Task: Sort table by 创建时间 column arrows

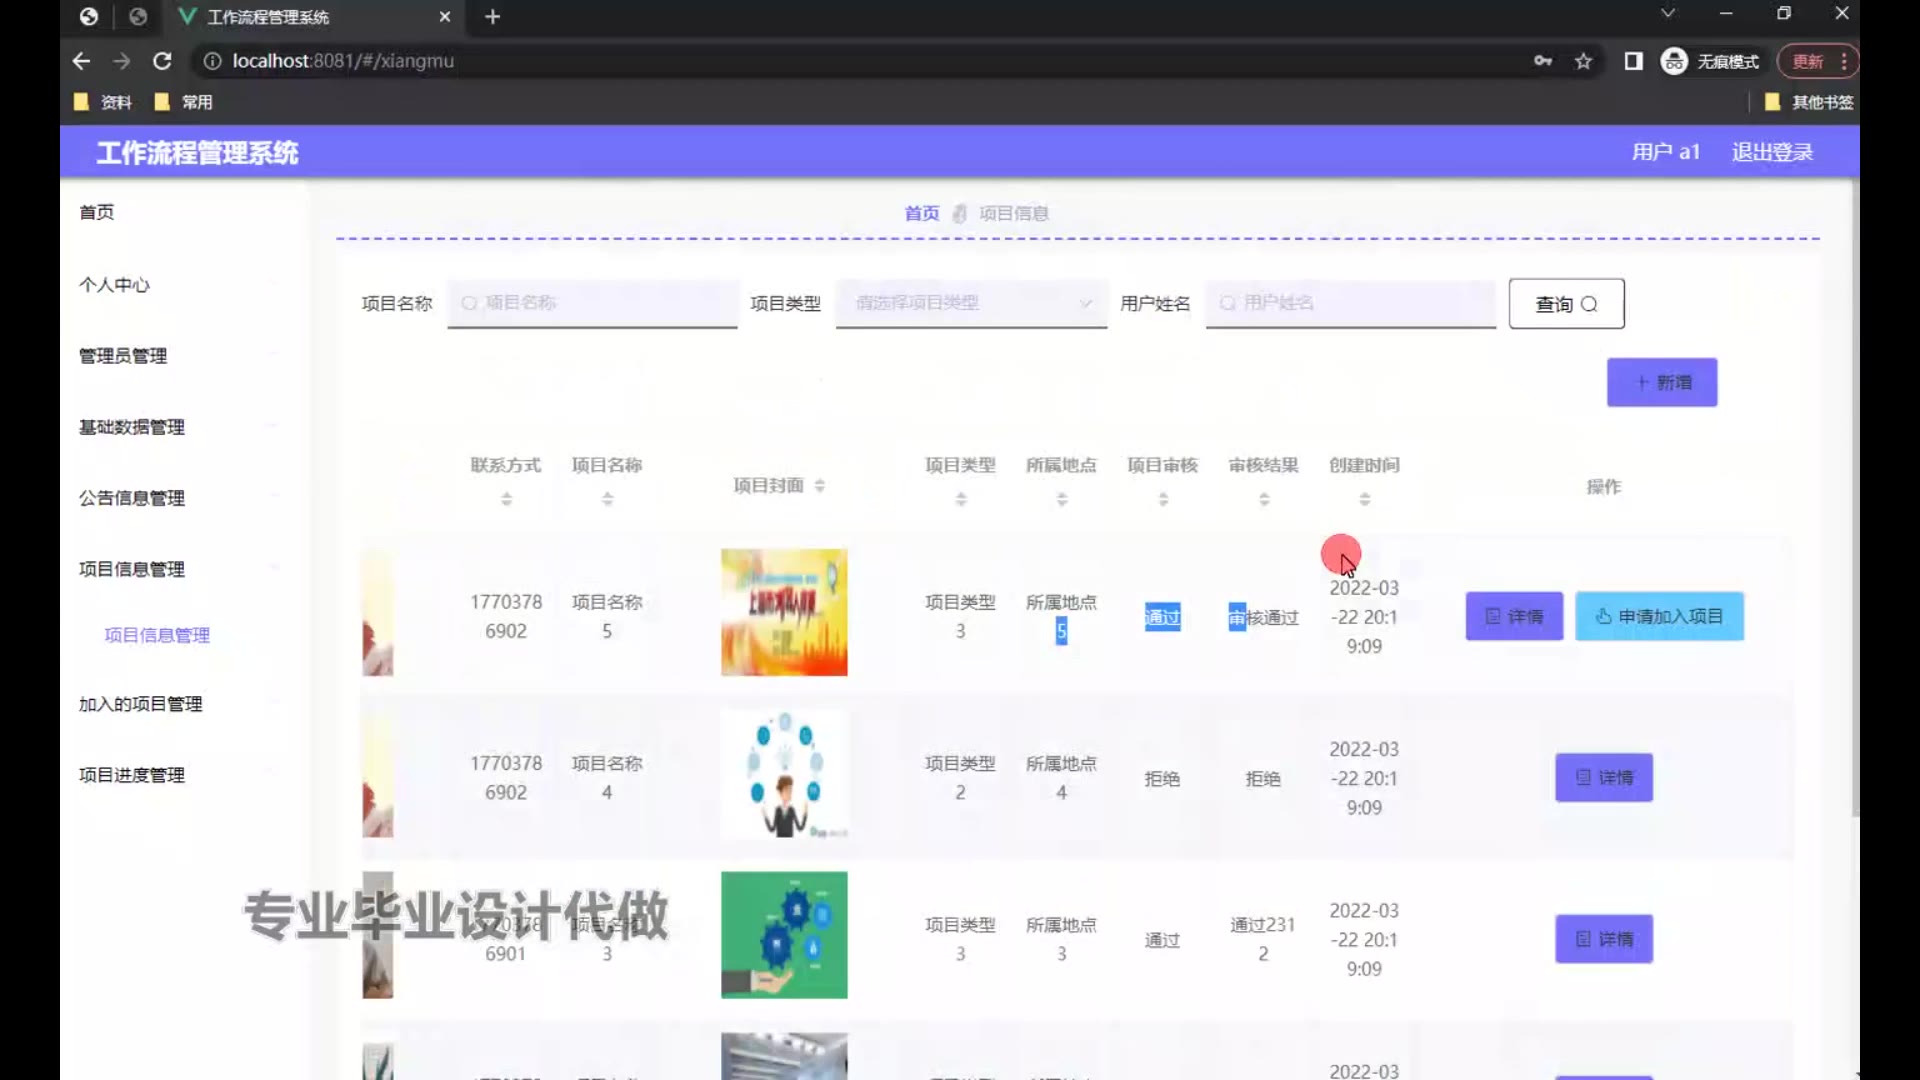Action: pyautogui.click(x=1364, y=498)
